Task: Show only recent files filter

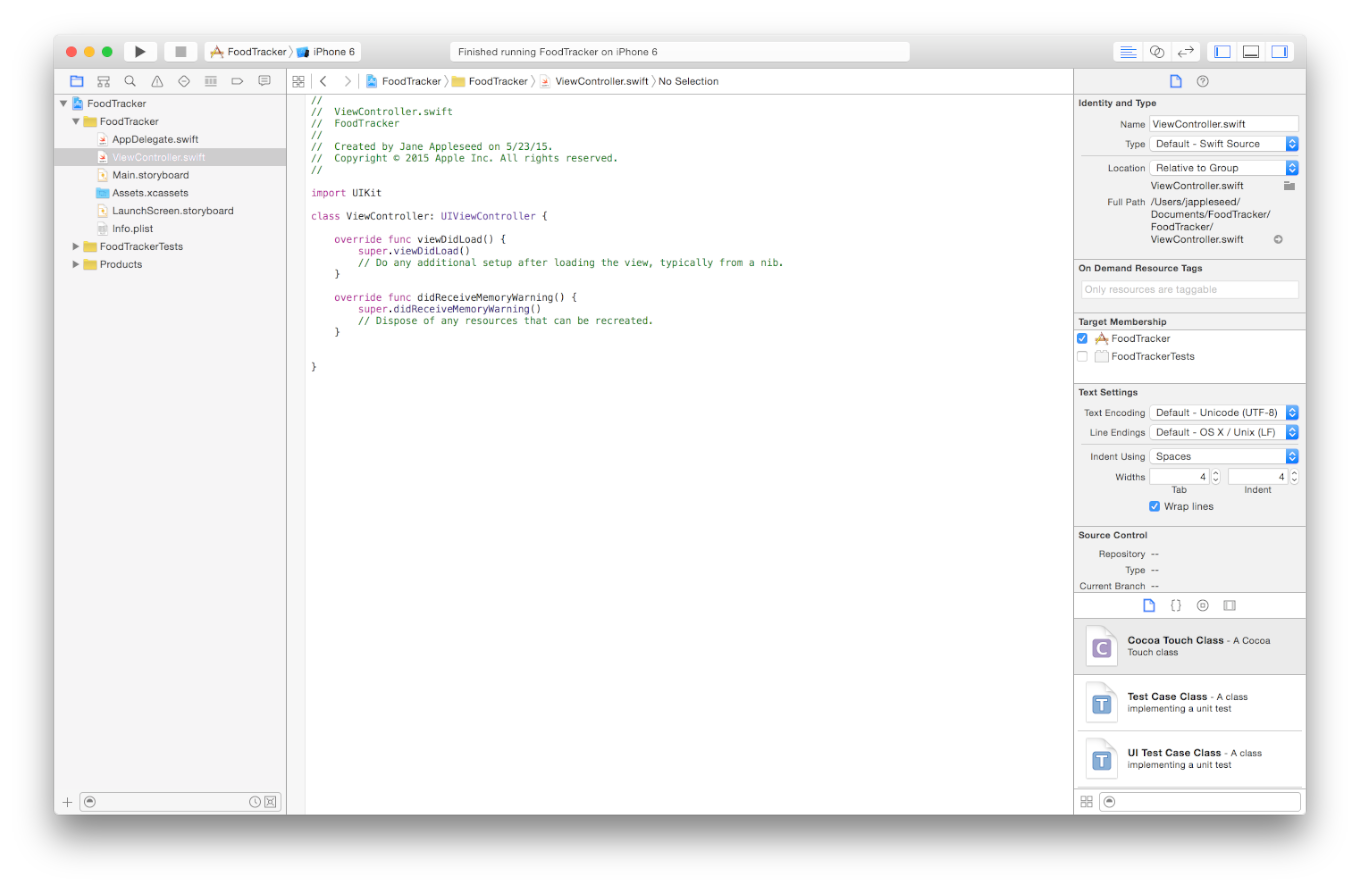Action: click(255, 802)
